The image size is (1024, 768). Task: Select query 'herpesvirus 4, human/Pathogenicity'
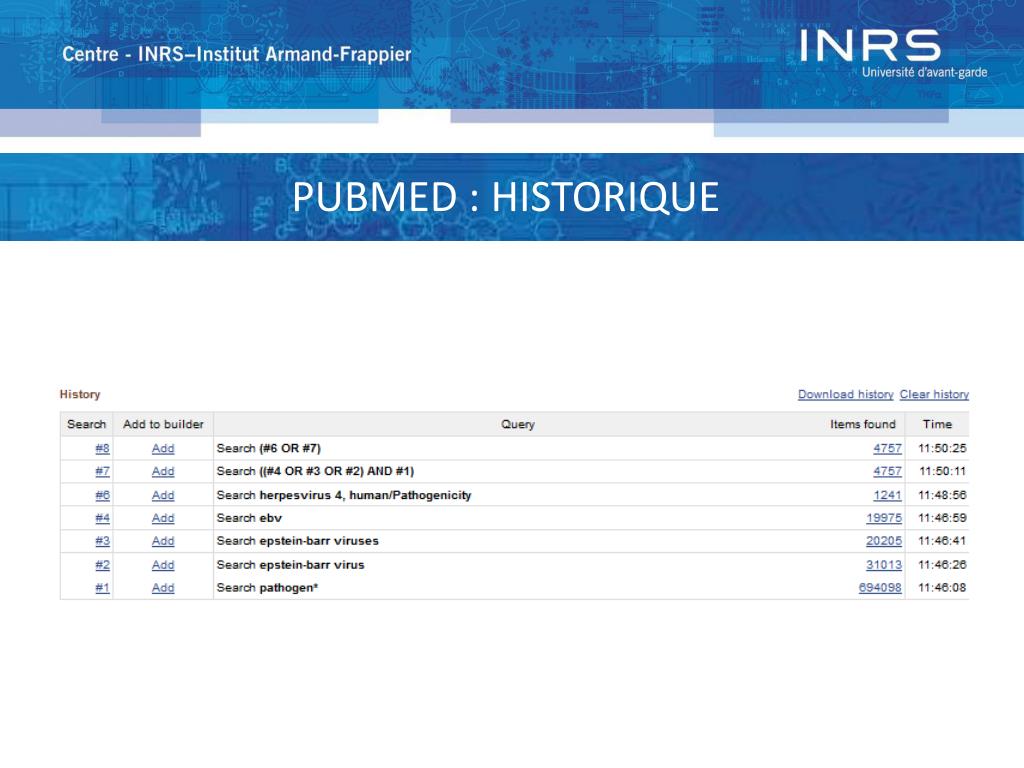365,495
